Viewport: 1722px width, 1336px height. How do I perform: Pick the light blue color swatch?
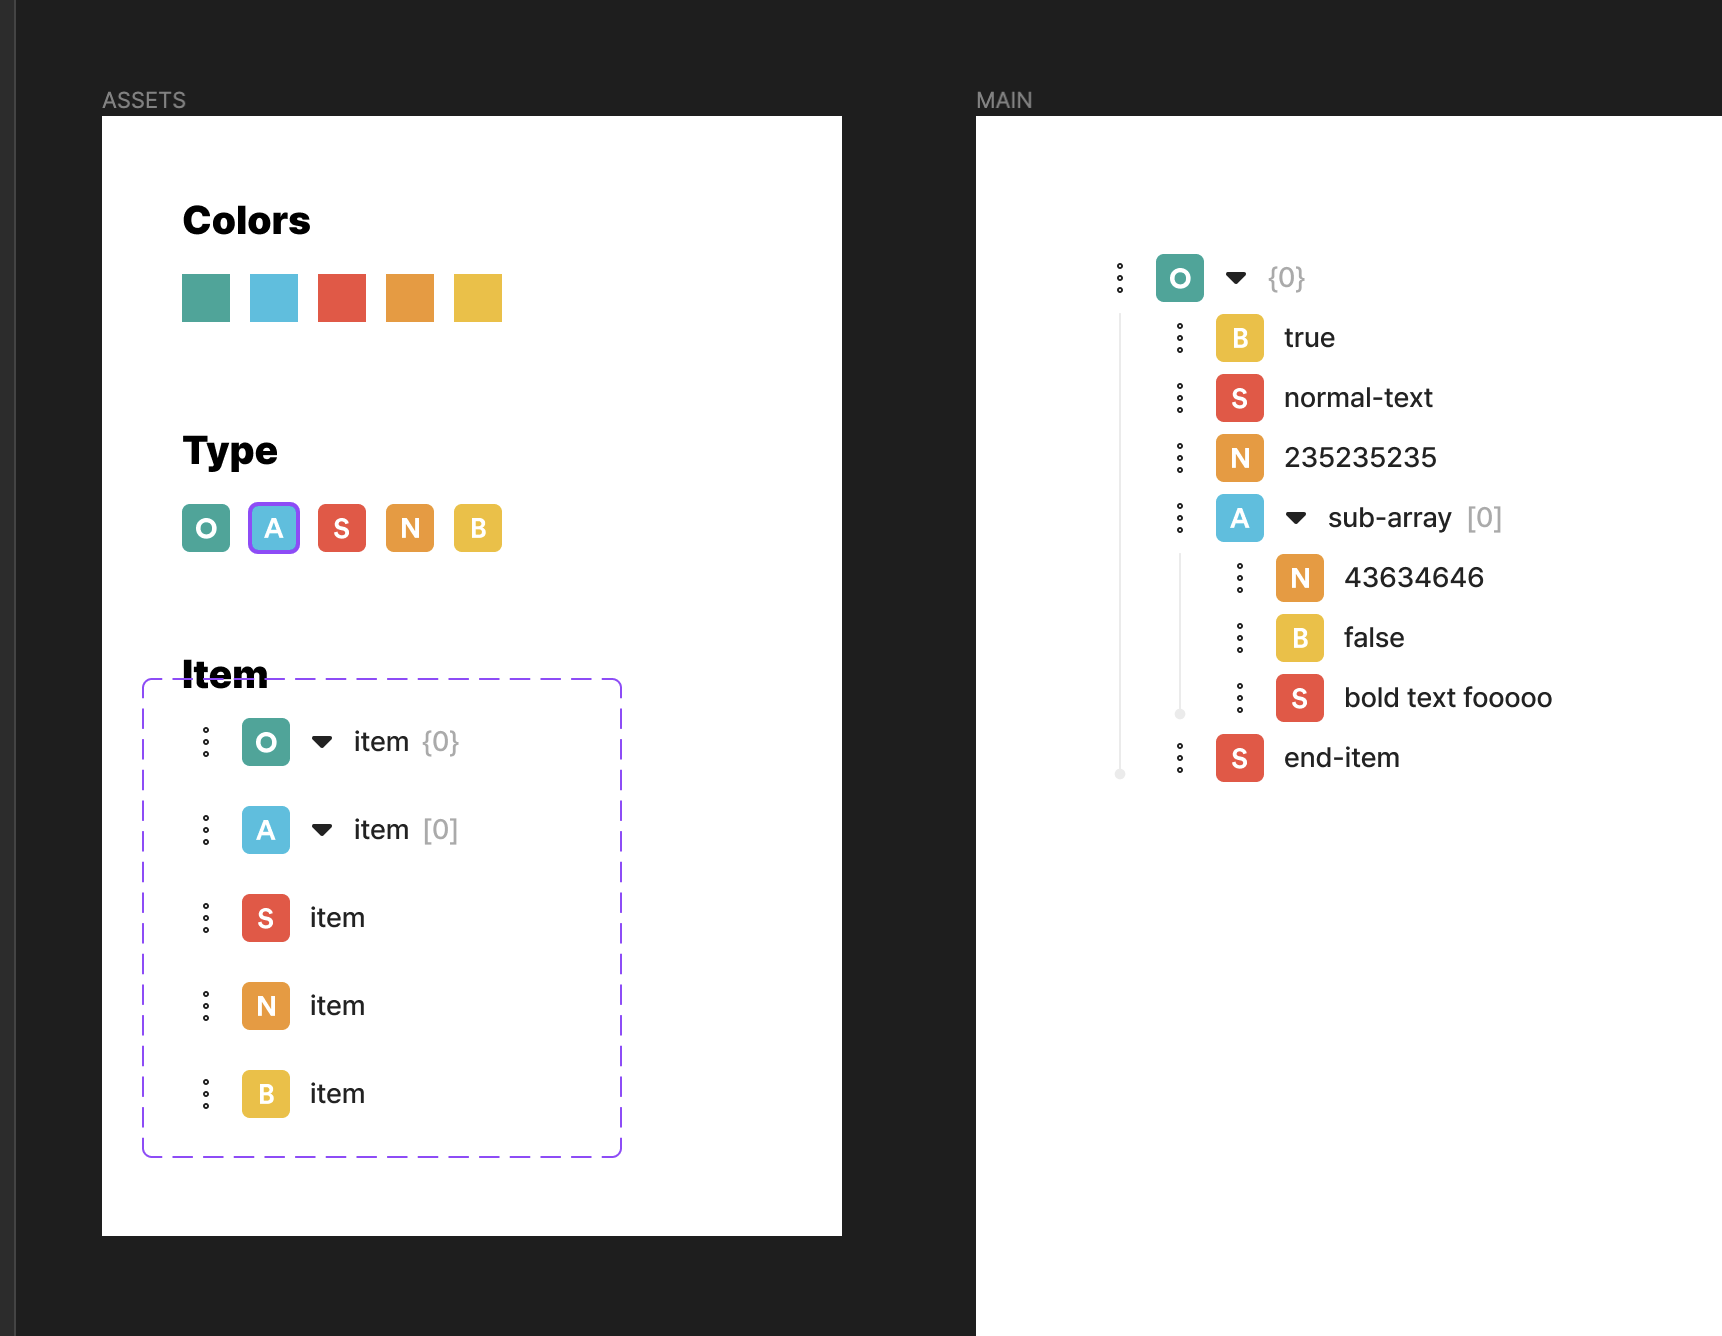(x=274, y=298)
